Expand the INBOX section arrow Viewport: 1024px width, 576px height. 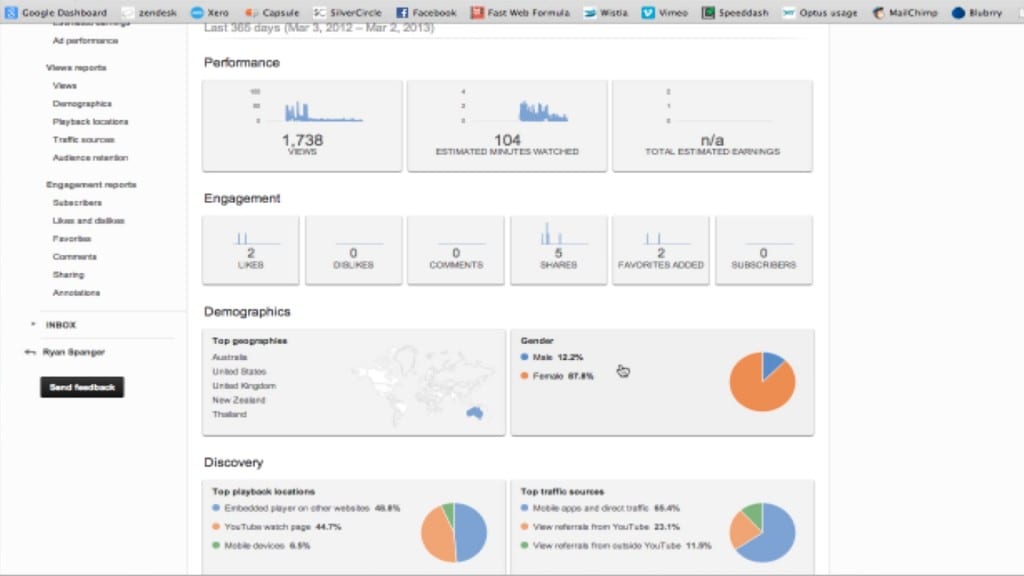pyautogui.click(x=33, y=325)
